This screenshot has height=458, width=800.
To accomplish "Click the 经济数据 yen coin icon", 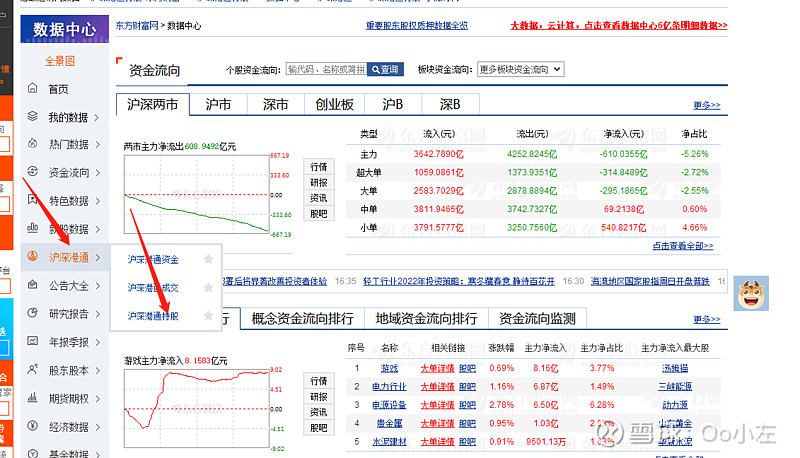I will (33, 426).
